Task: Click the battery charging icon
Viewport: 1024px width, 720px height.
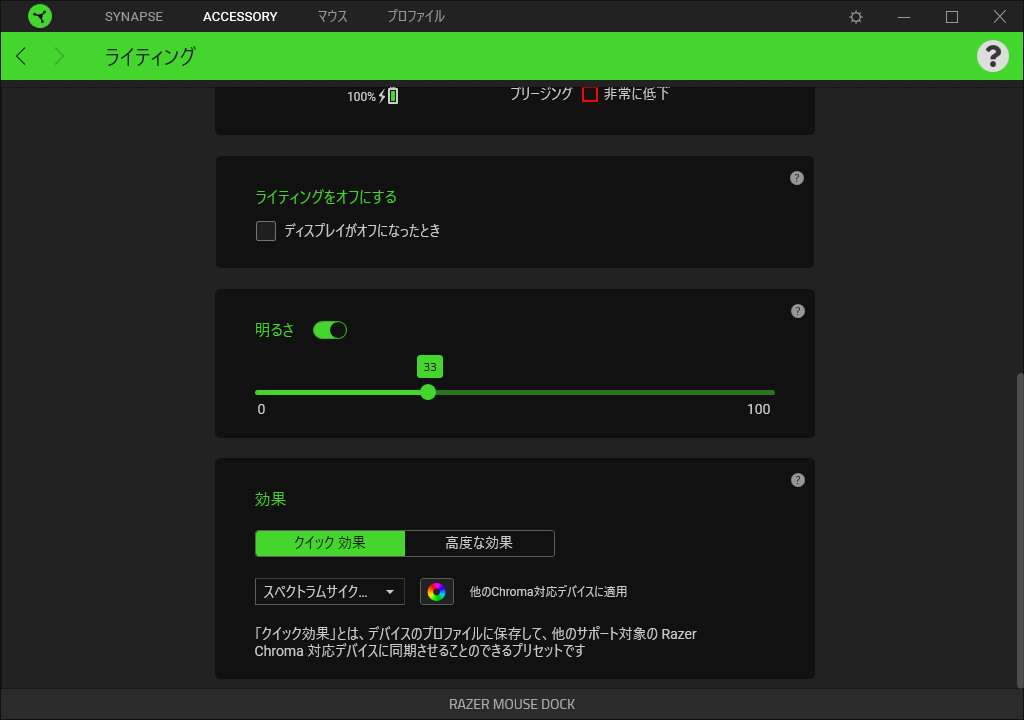Action: click(x=389, y=96)
